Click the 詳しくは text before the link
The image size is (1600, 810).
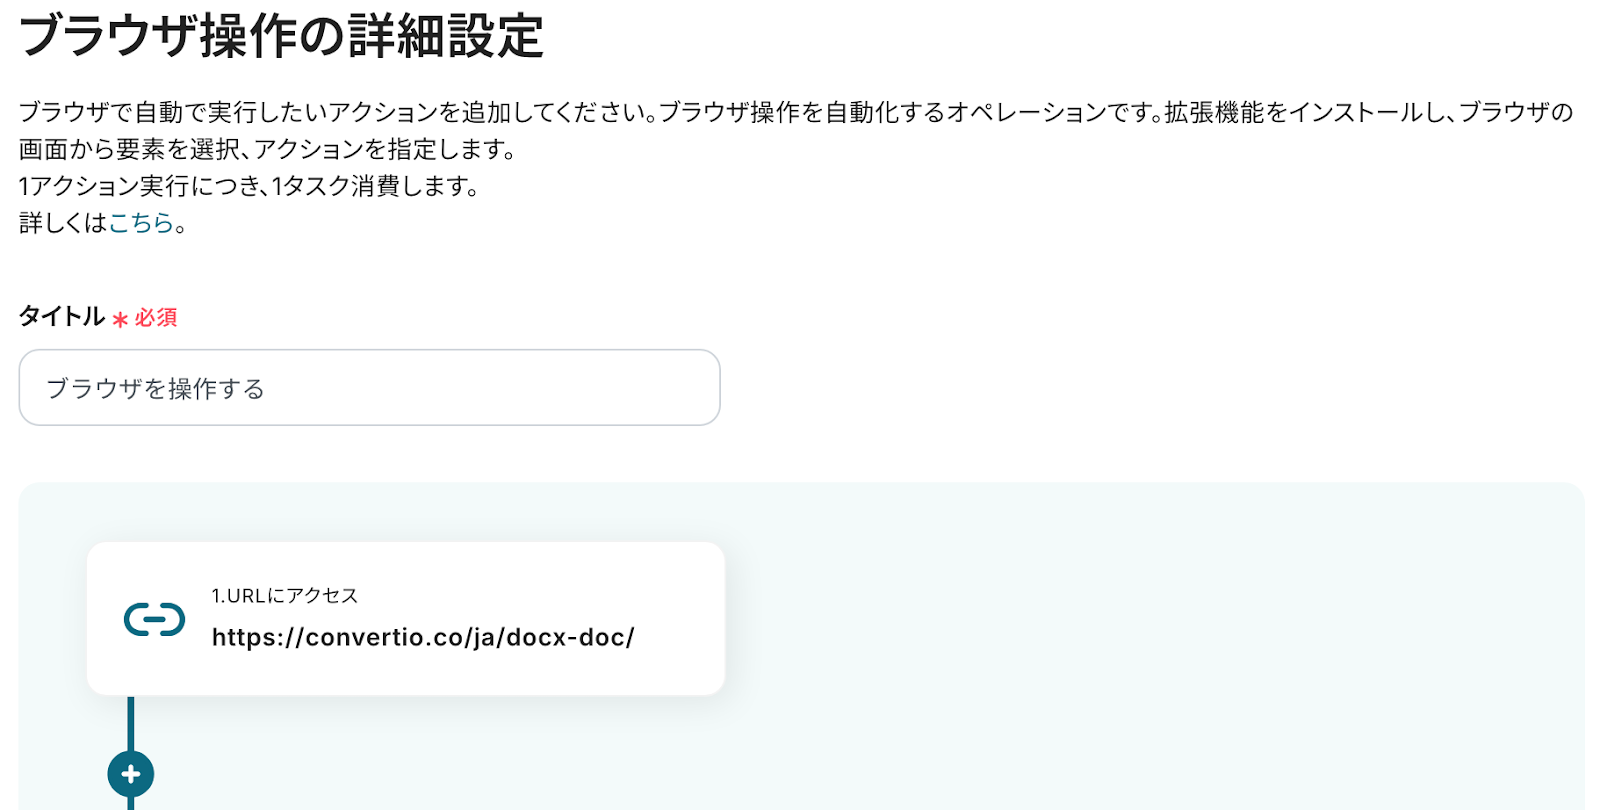pyautogui.click(x=63, y=222)
